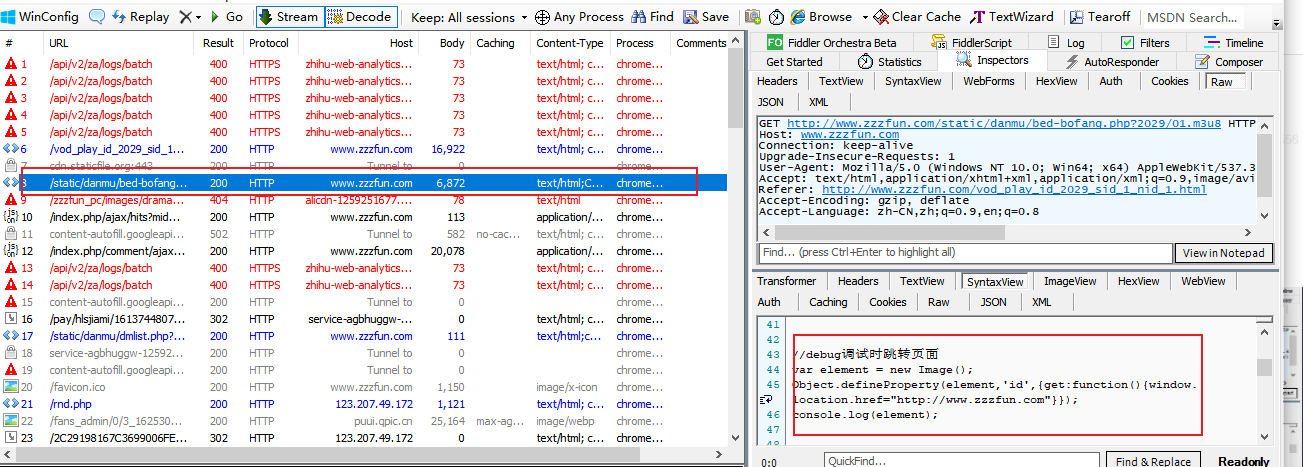Image resolution: width=1303 pixels, height=467 pixels.
Task: Click the Remove X icon
Action: click(x=185, y=17)
